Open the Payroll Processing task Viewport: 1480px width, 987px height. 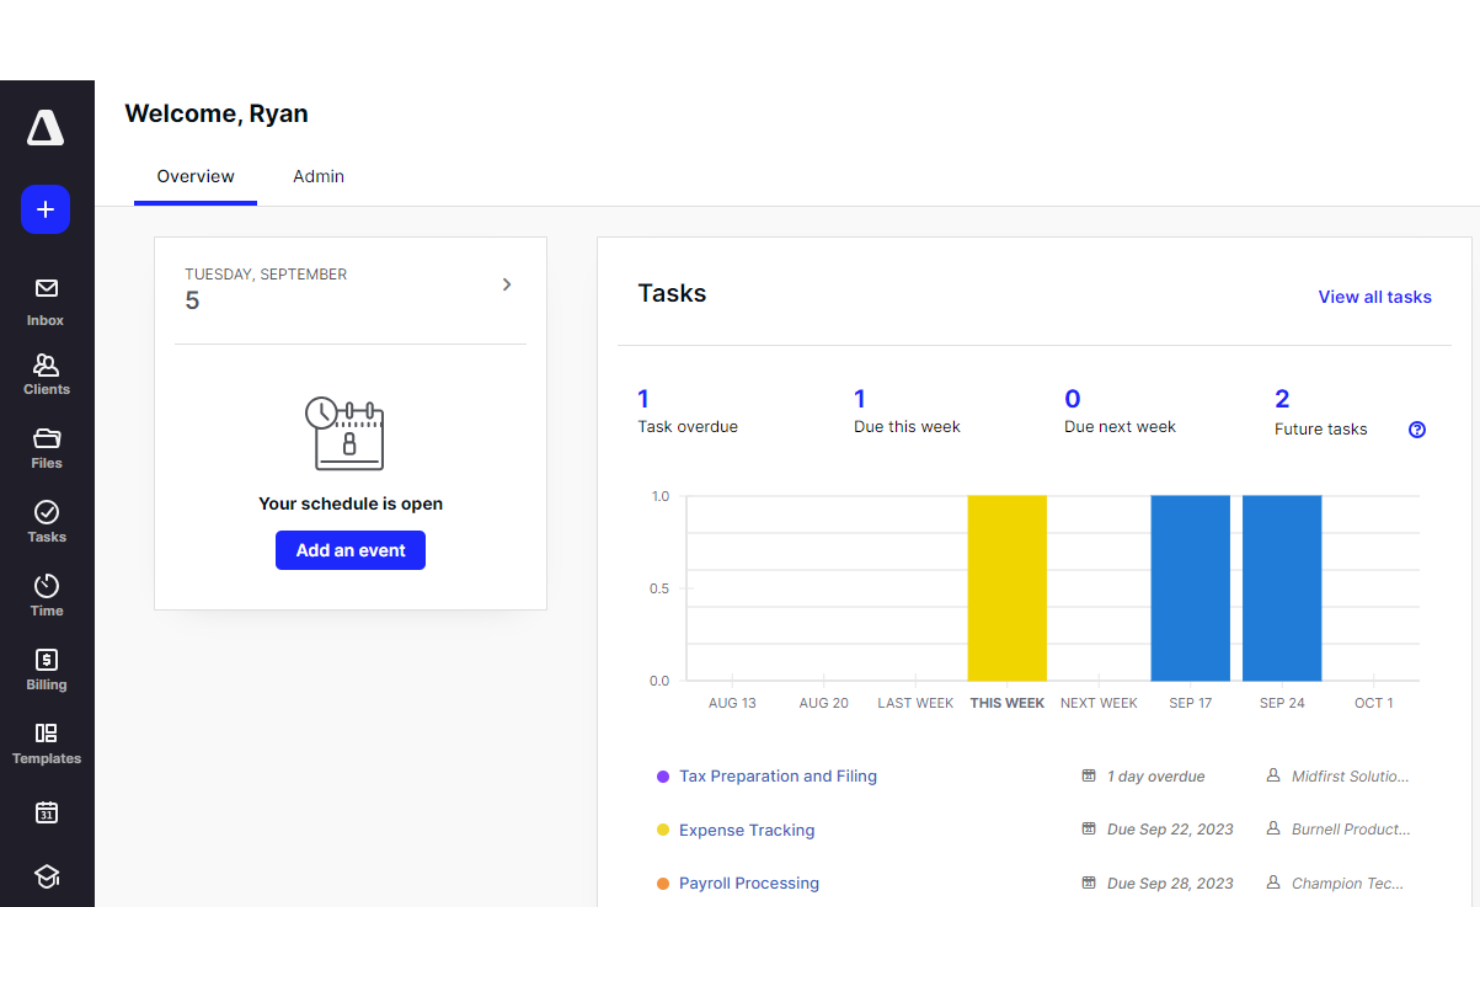tap(748, 883)
